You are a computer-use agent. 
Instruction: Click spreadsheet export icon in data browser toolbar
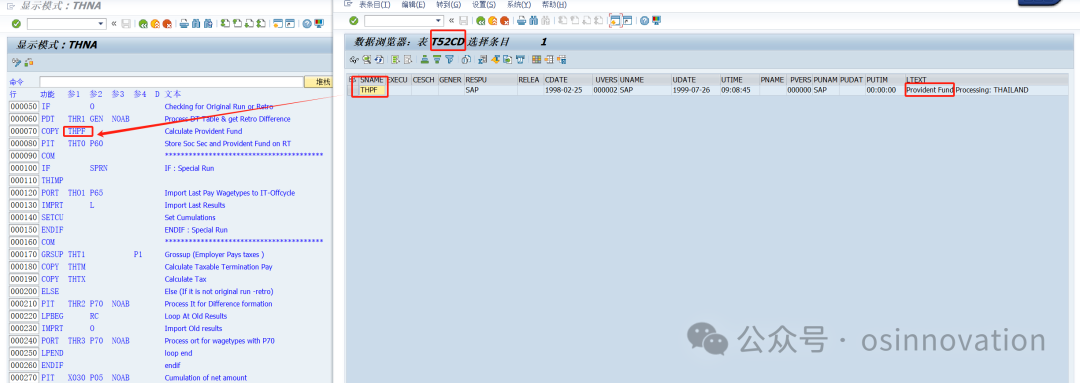pos(482,60)
